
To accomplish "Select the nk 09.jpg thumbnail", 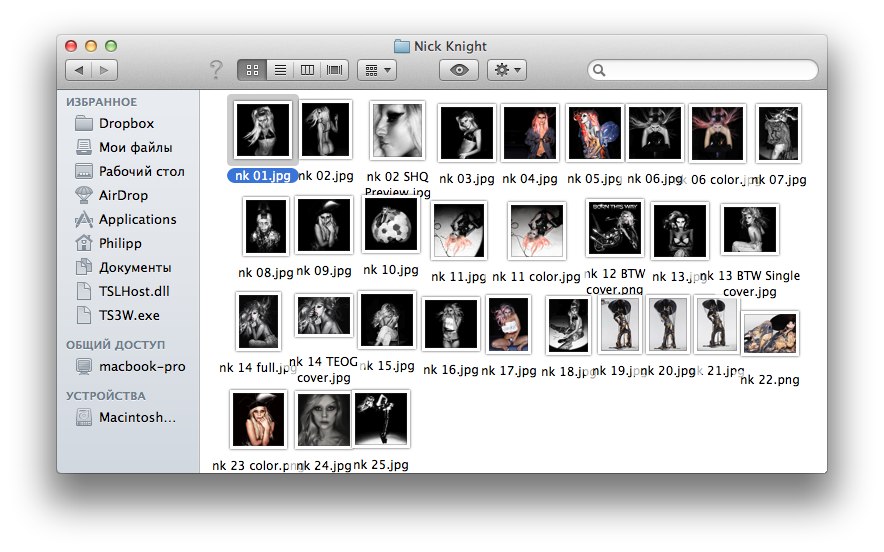I will pyautogui.click(x=324, y=224).
